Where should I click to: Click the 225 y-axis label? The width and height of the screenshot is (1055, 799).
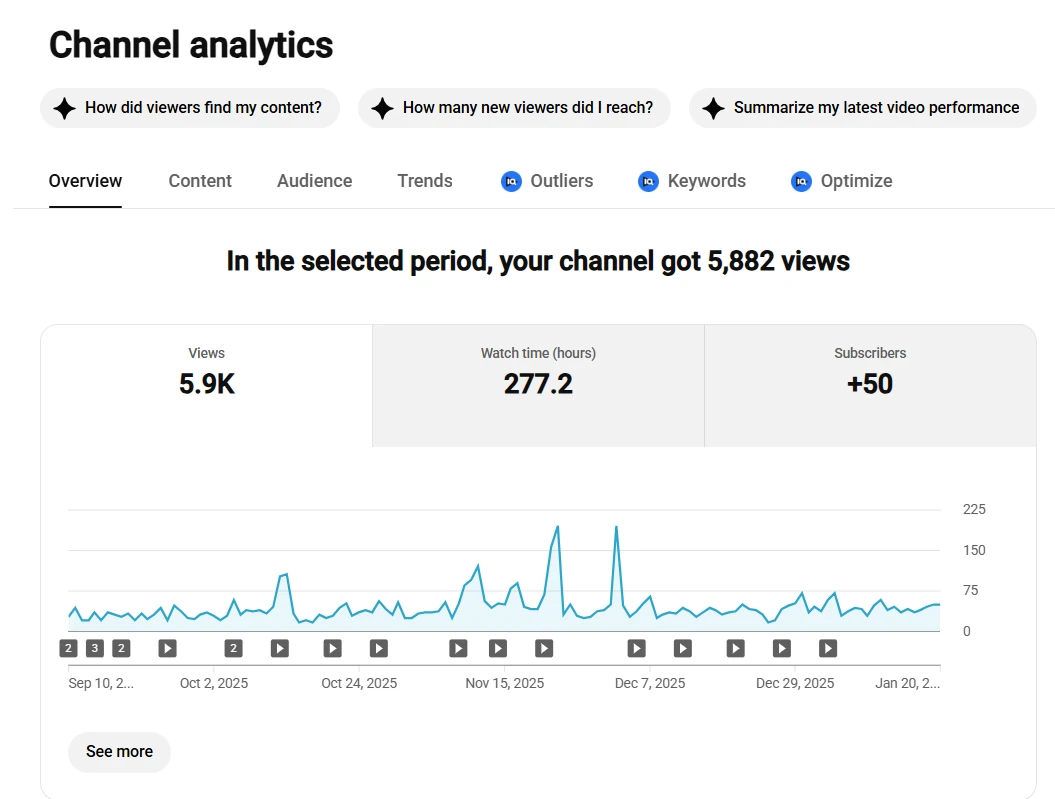click(x=974, y=509)
